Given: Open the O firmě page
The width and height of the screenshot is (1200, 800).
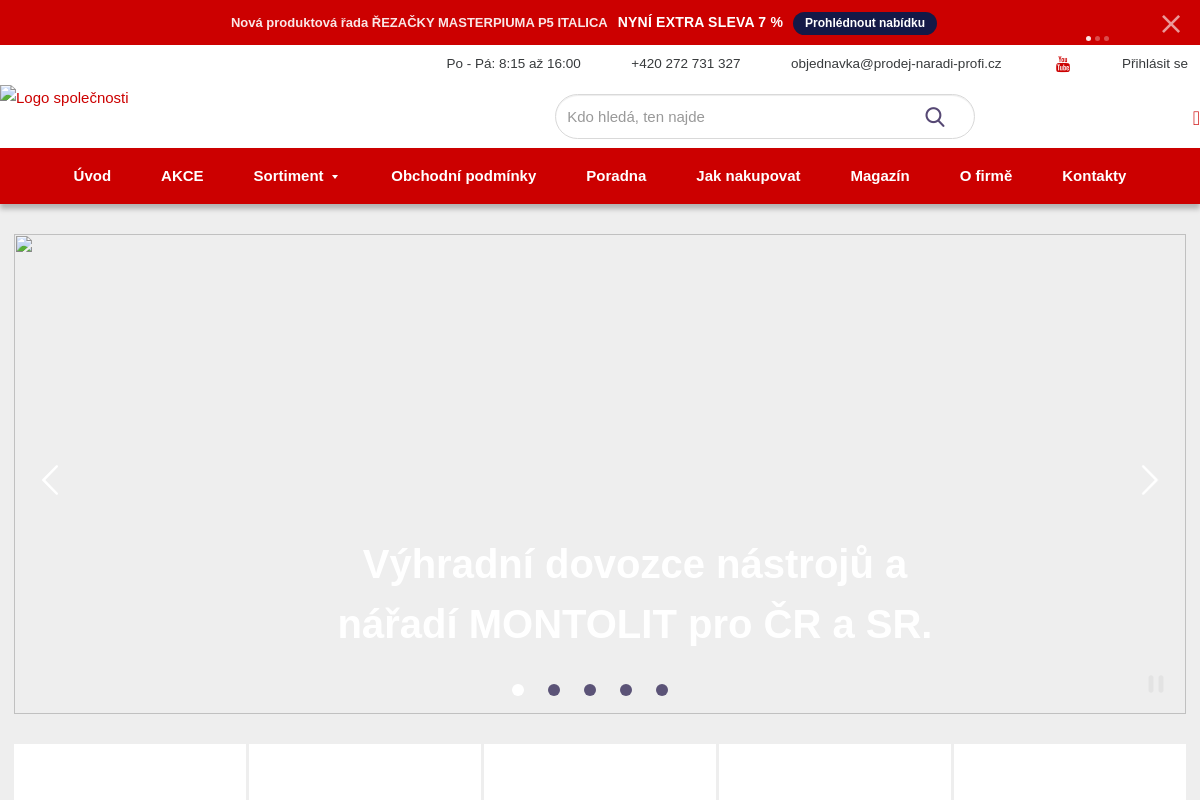Looking at the screenshot, I should (986, 176).
